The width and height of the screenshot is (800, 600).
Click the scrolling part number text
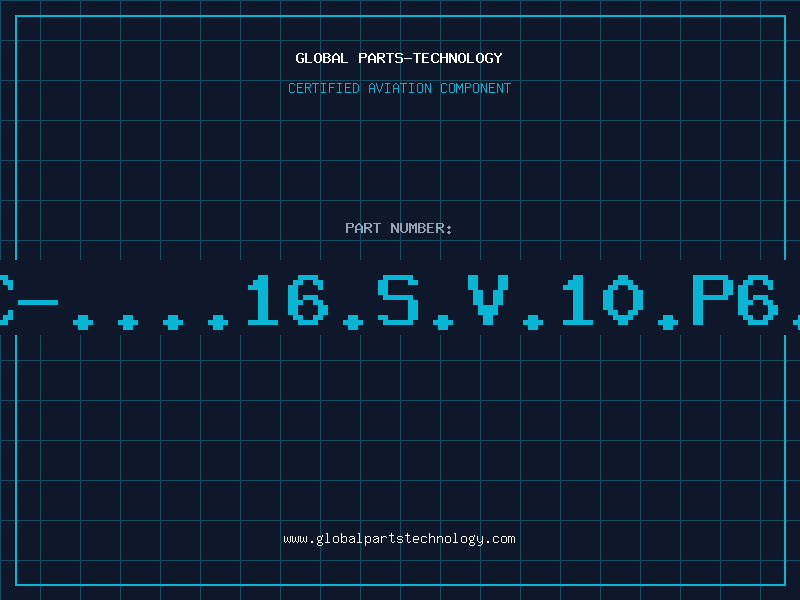point(400,301)
